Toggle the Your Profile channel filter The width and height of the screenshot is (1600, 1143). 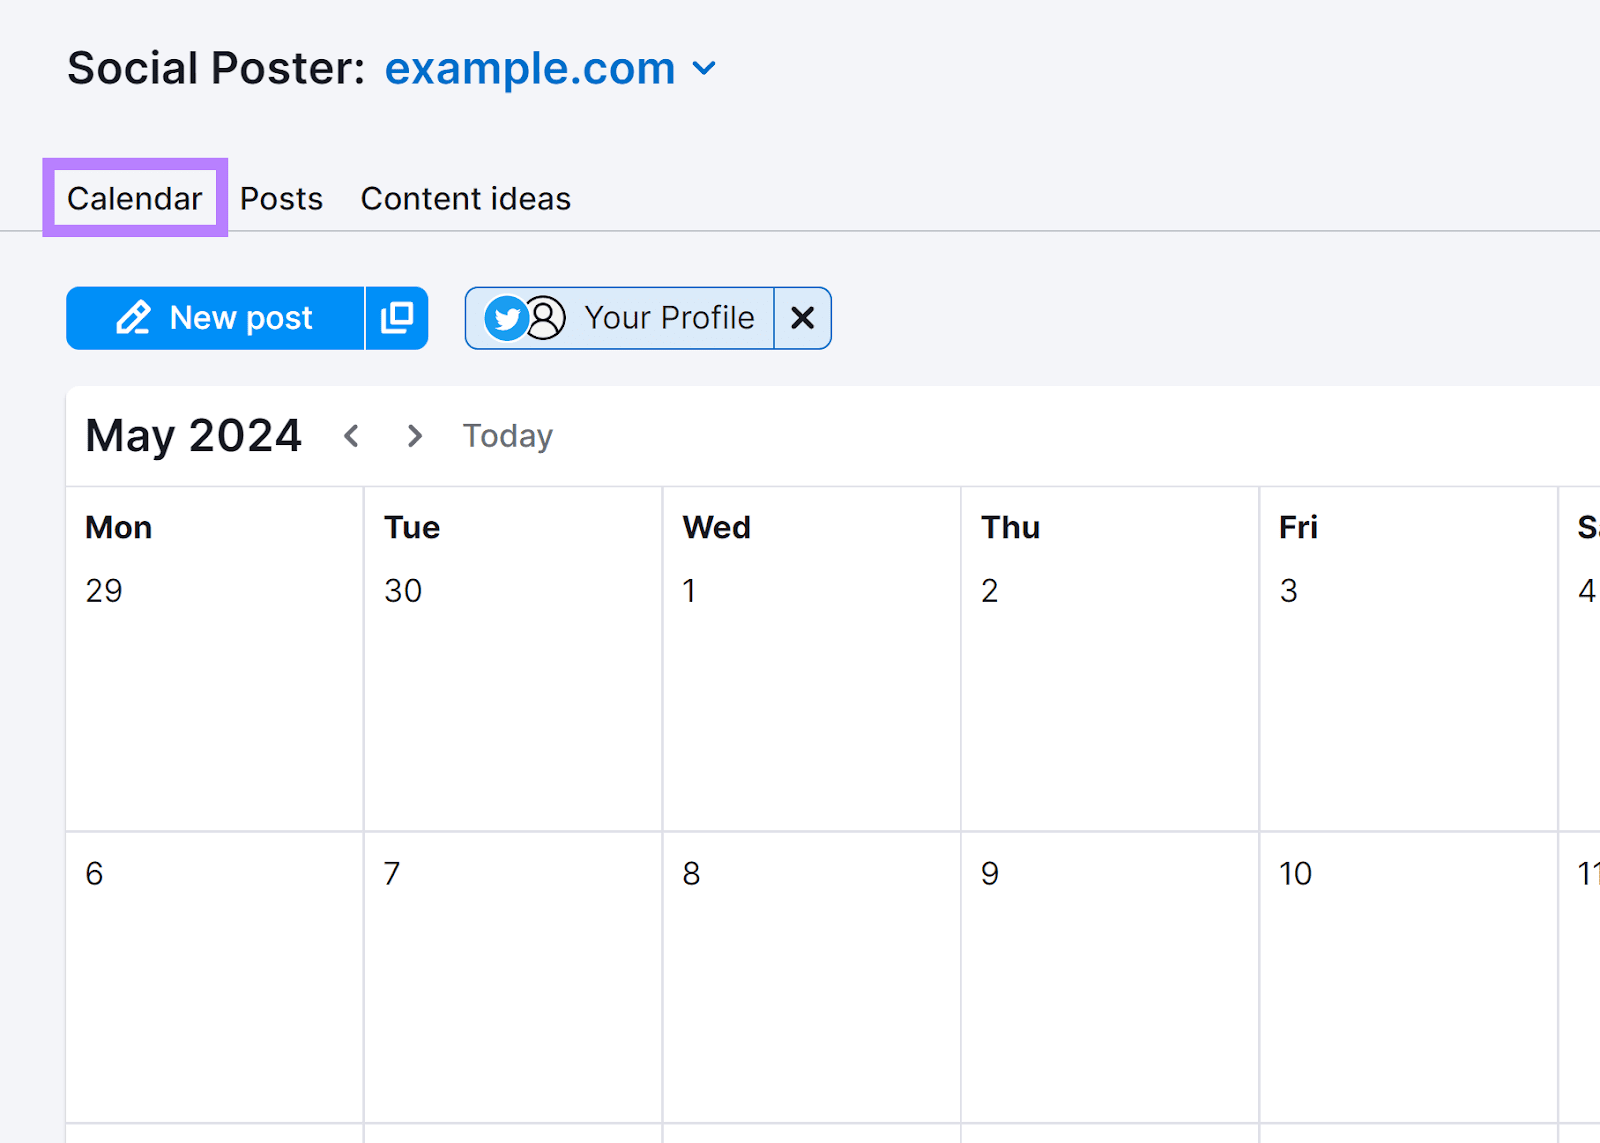click(x=668, y=318)
